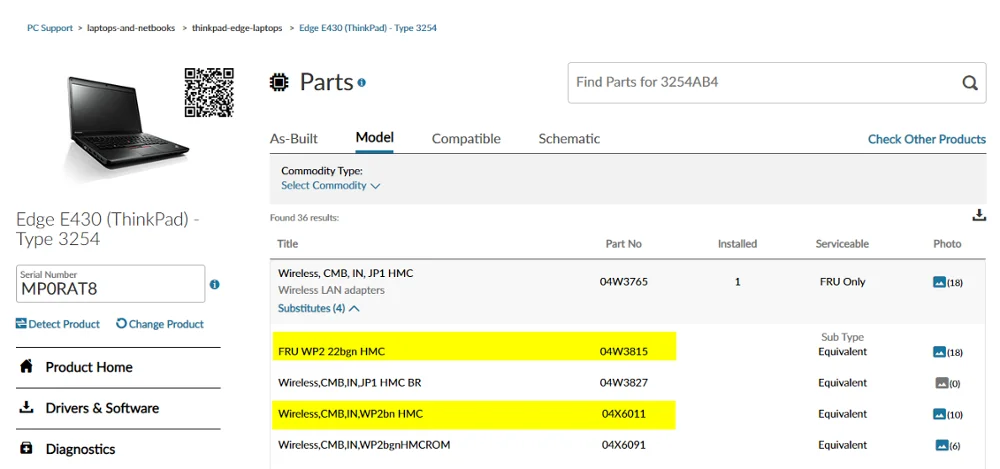Click the Drivers & Software download icon
This screenshot has width=1000, height=469.
tap(26, 407)
